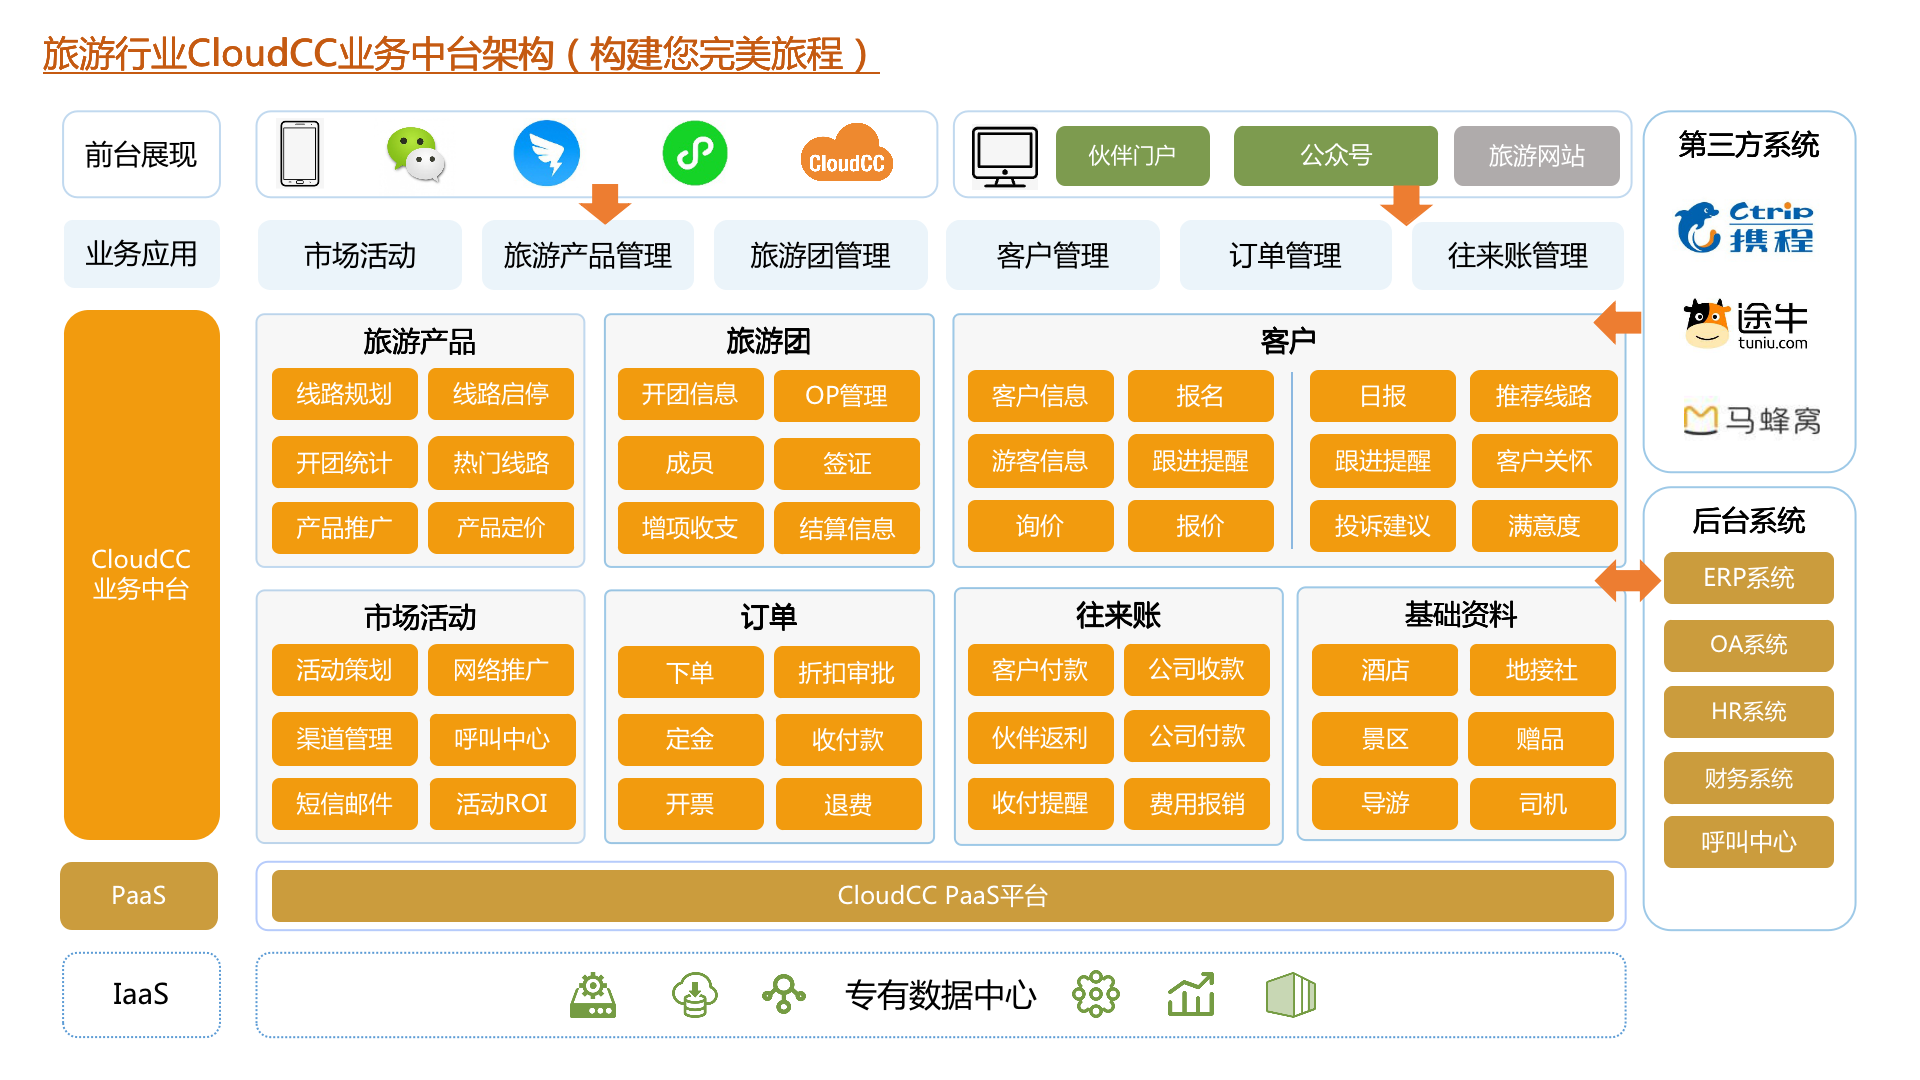Click the double-headed arrow beside ERP系统
Viewport: 1920px width, 1080px height.
pos(1627,580)
